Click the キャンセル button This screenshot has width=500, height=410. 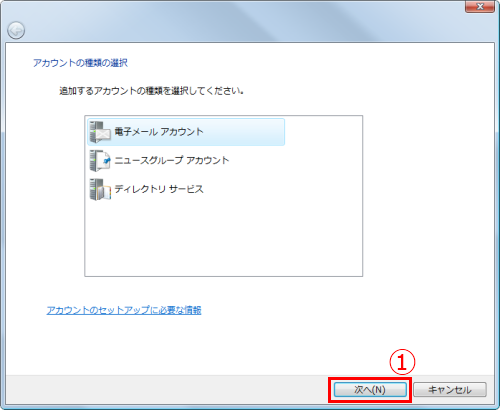coord(450,389)
